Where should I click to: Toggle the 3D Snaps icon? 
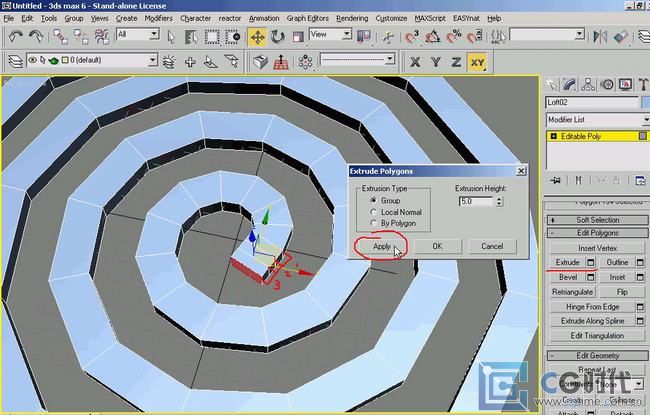tap(412, 36)
